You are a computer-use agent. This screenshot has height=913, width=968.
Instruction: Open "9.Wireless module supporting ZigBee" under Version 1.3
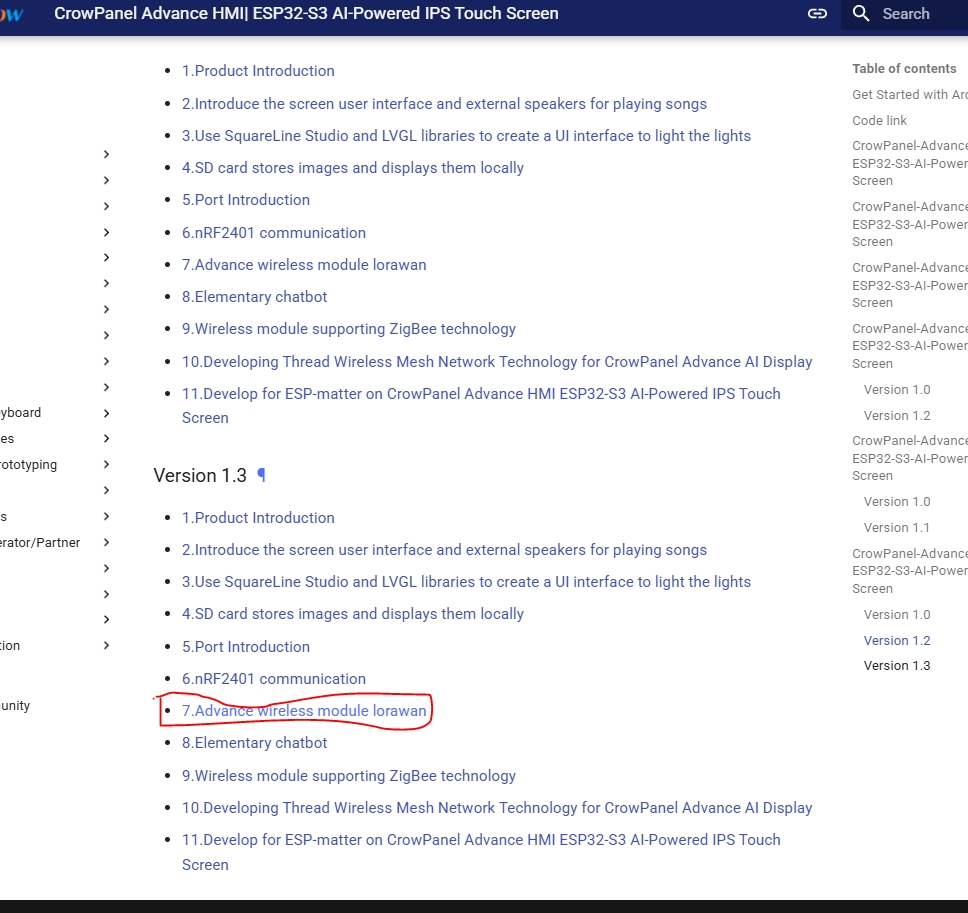coord(349,776)
